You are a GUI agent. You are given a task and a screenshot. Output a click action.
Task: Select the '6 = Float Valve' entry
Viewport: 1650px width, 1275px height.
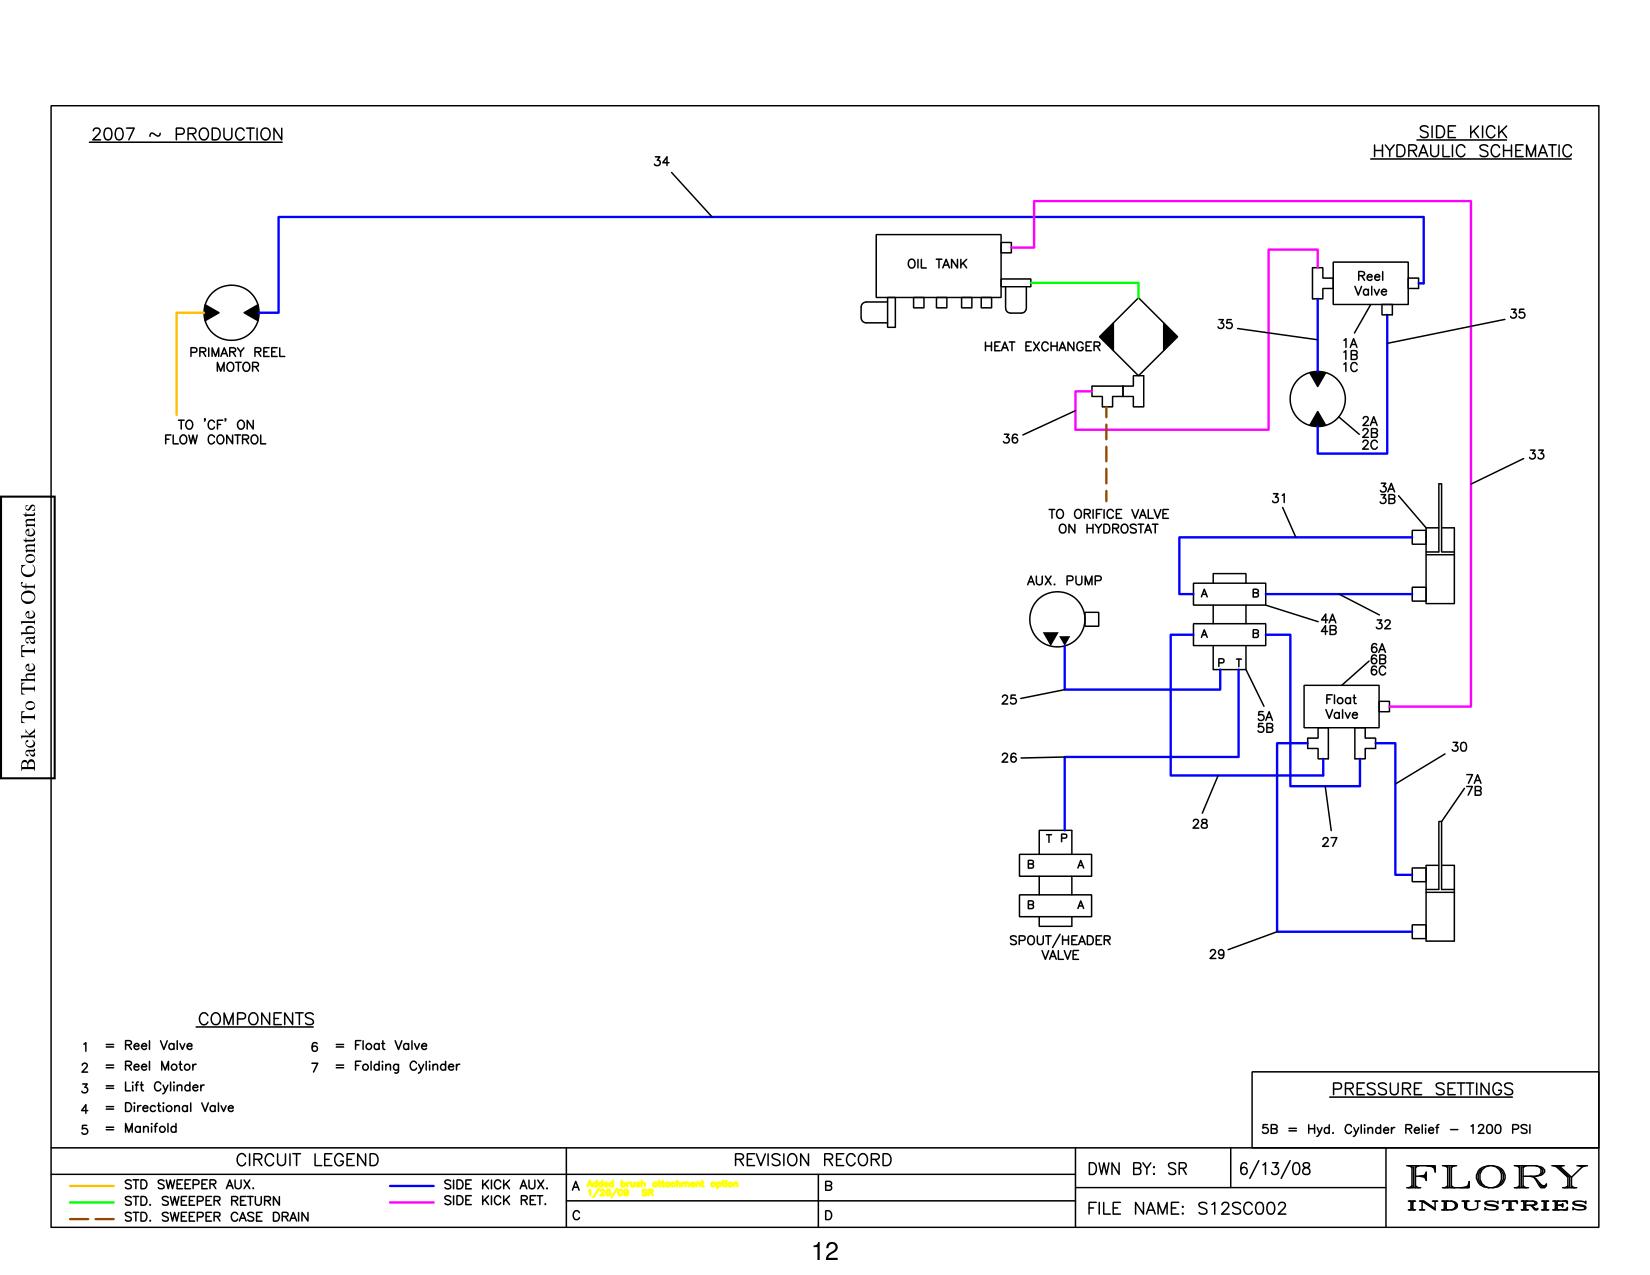369,1046
